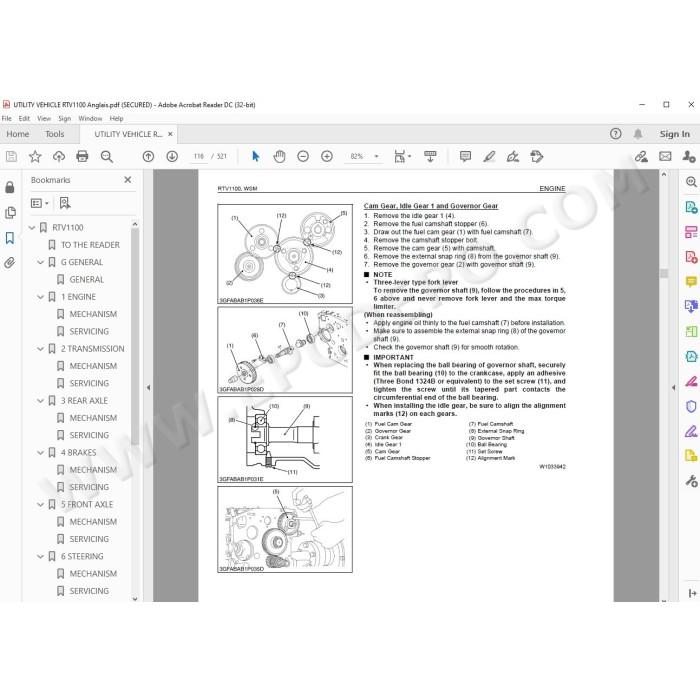The height and width of the screenshot is (700, 700).
Task: Switch to the Tools tab
Action: tap(54, 134)
